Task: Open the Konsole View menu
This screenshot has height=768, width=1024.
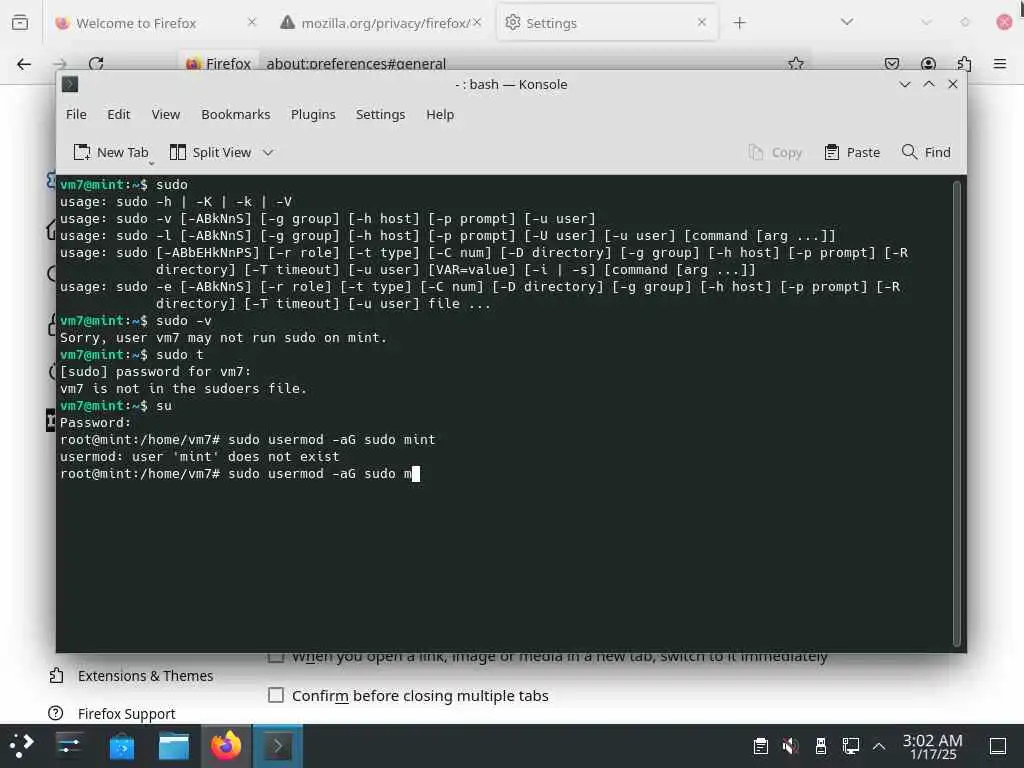Action: tap(165, 114)
